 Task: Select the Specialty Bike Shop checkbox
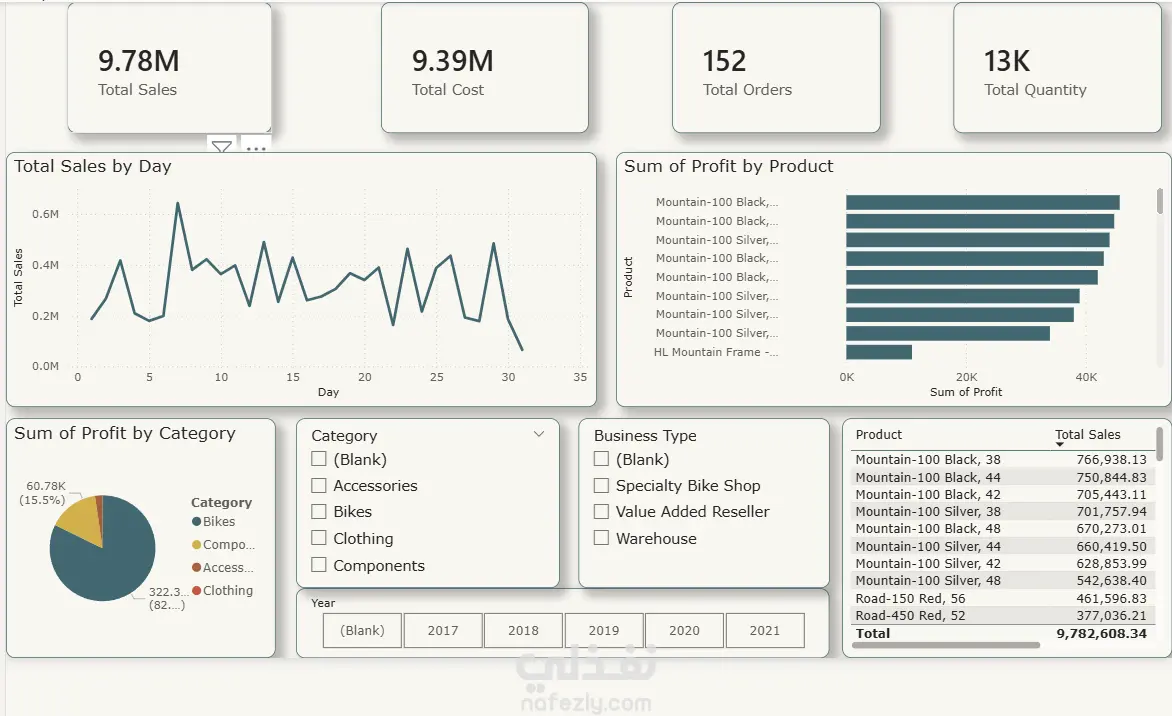tap(601, 485)
